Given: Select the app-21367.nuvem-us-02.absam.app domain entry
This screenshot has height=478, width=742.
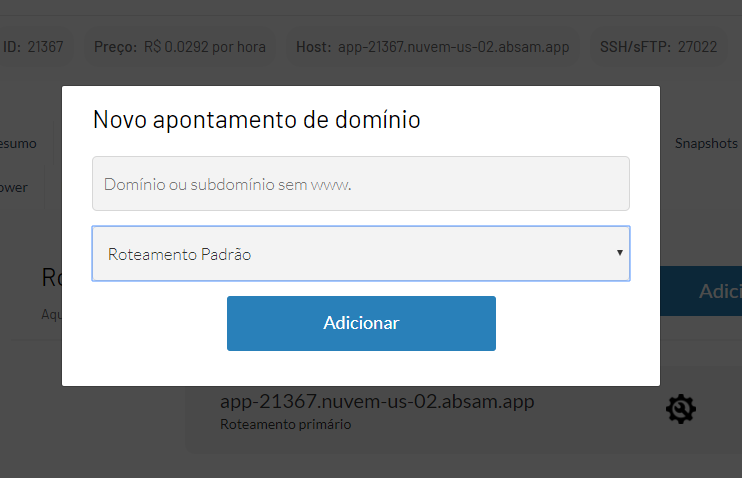Looking at the screenshot, I should pos(377,402).
